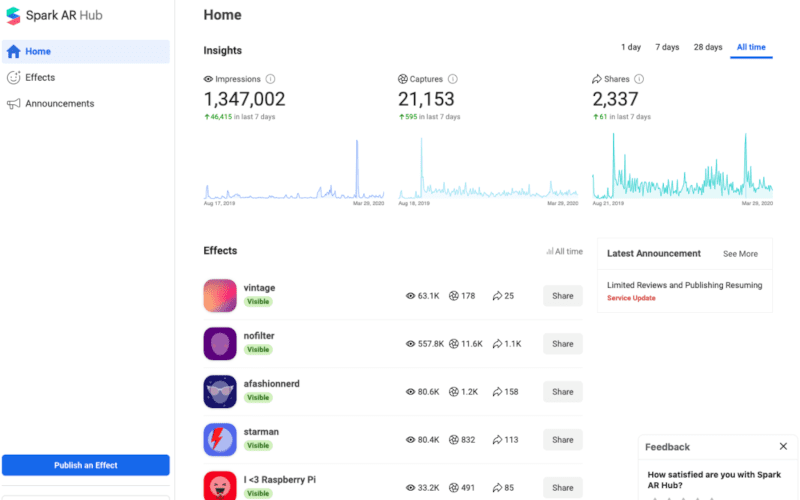Click the 1,347,002 impressions total

click(x=244, y=99)
